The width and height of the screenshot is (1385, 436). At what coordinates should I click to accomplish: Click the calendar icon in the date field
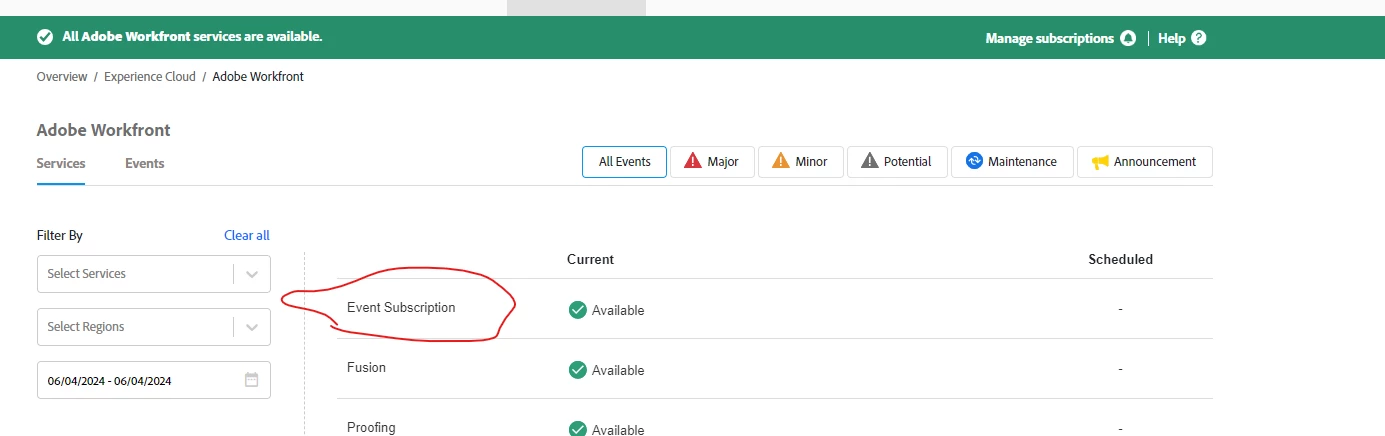pos(252,380)
